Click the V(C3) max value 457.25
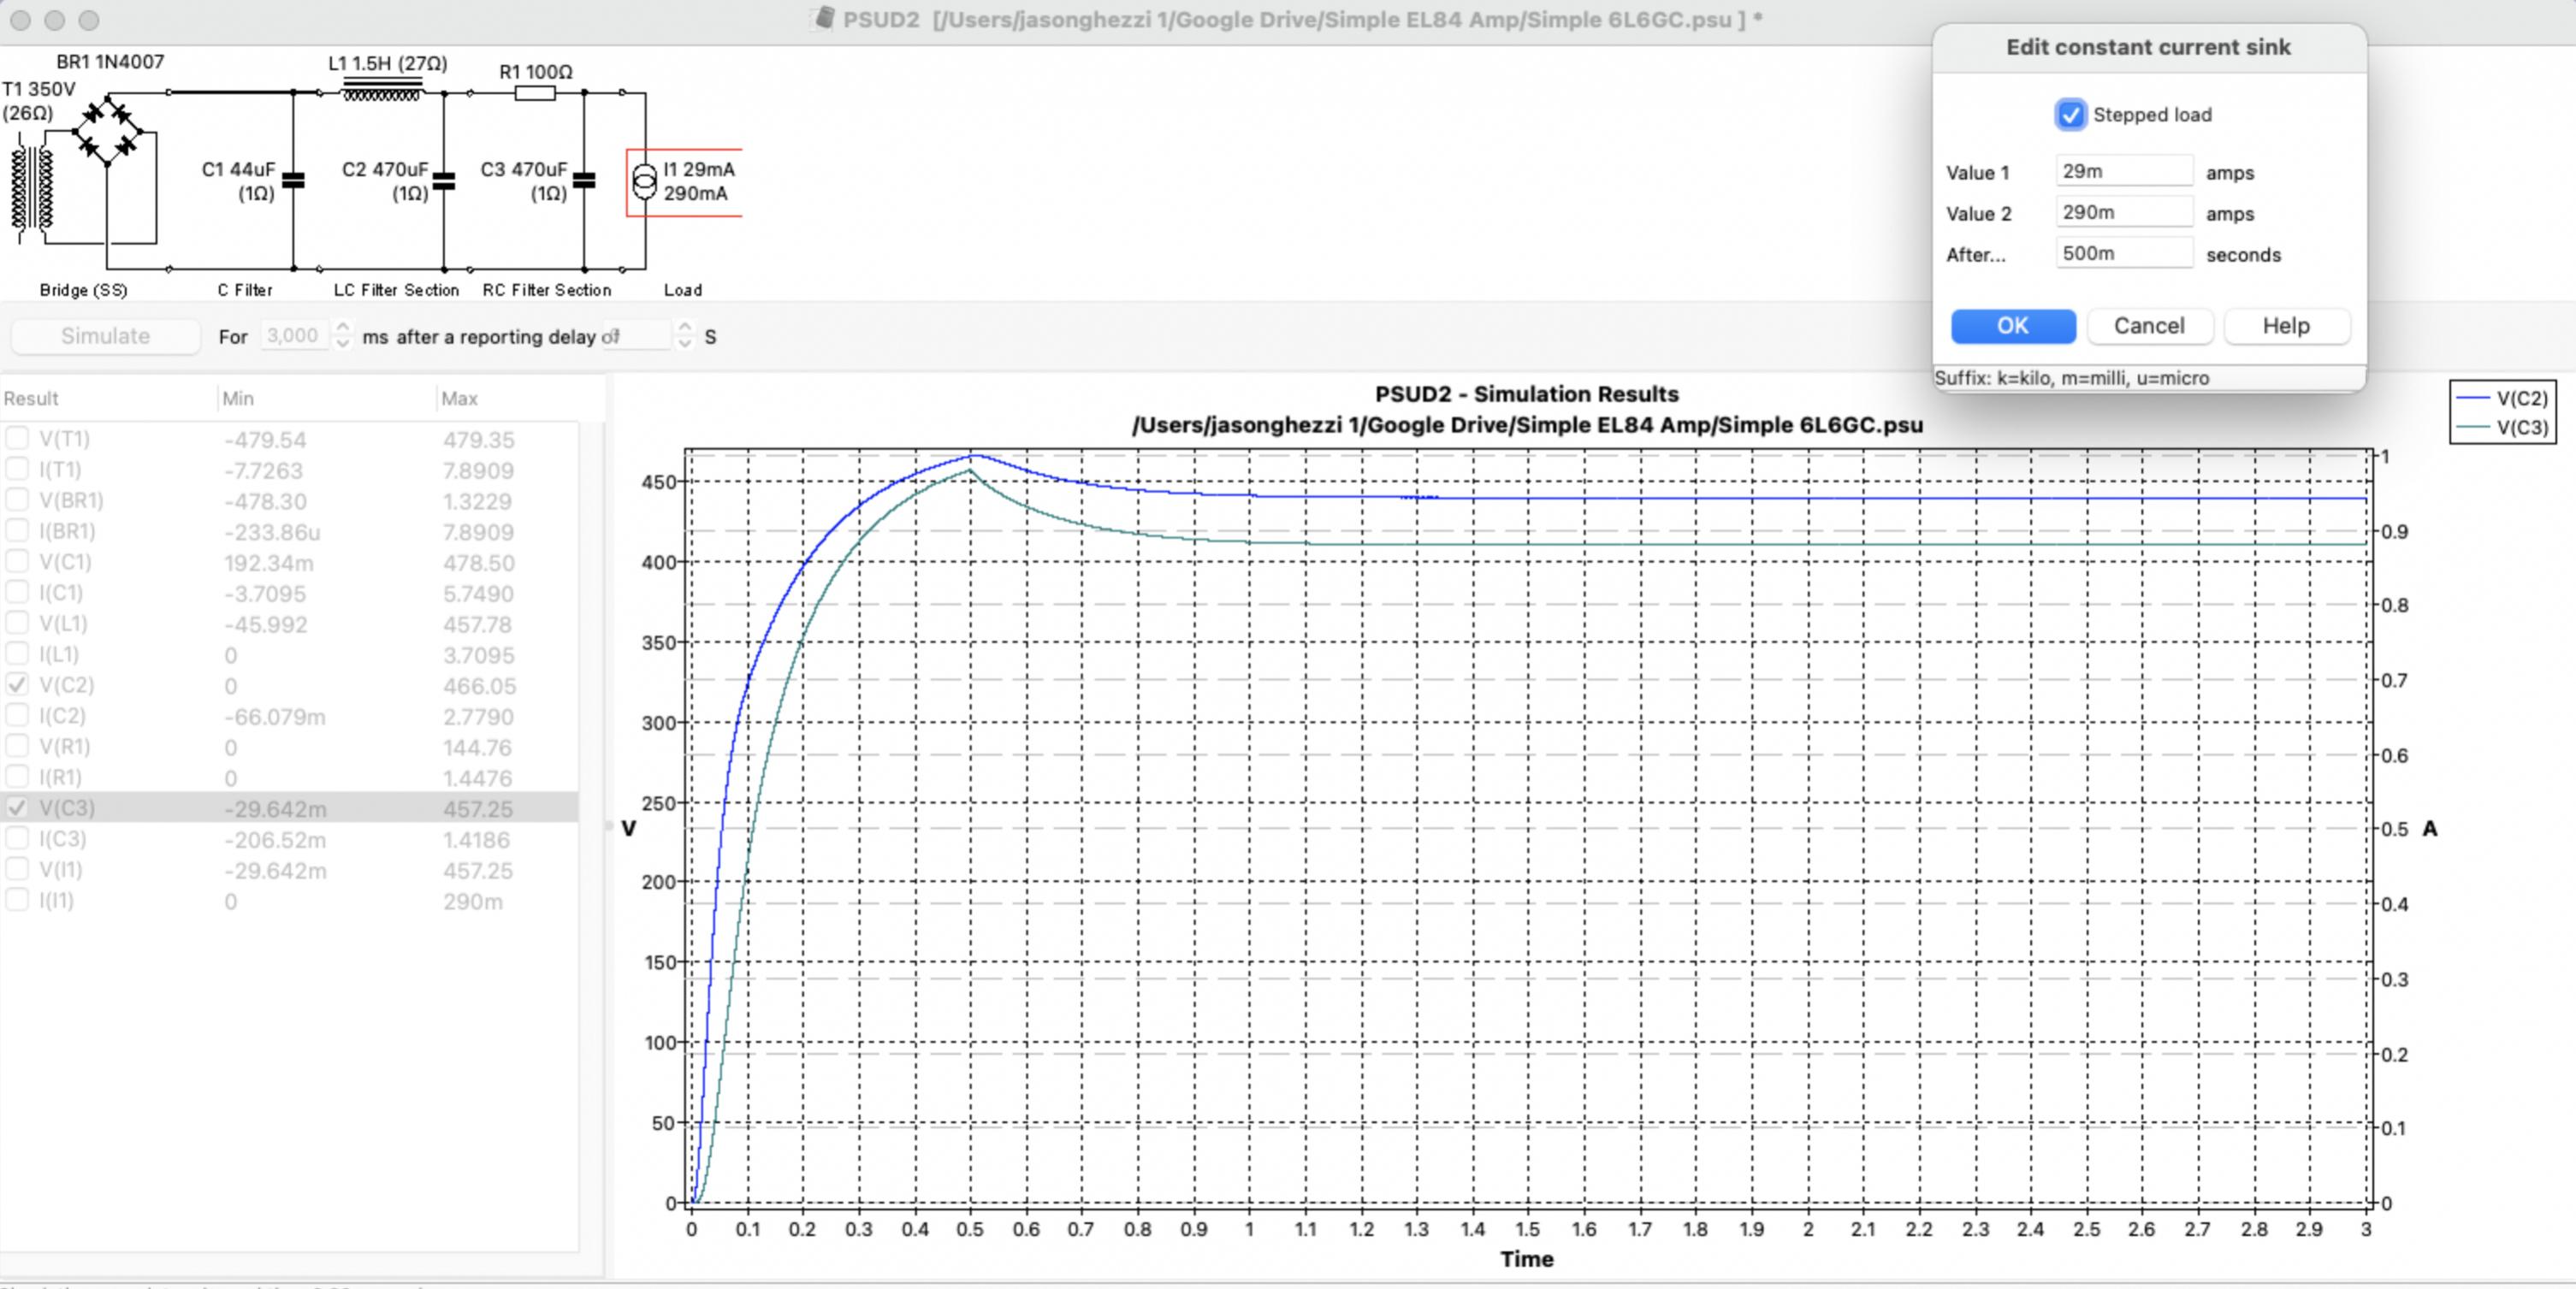This screenshot has height=1289, width=2576. 478,809
